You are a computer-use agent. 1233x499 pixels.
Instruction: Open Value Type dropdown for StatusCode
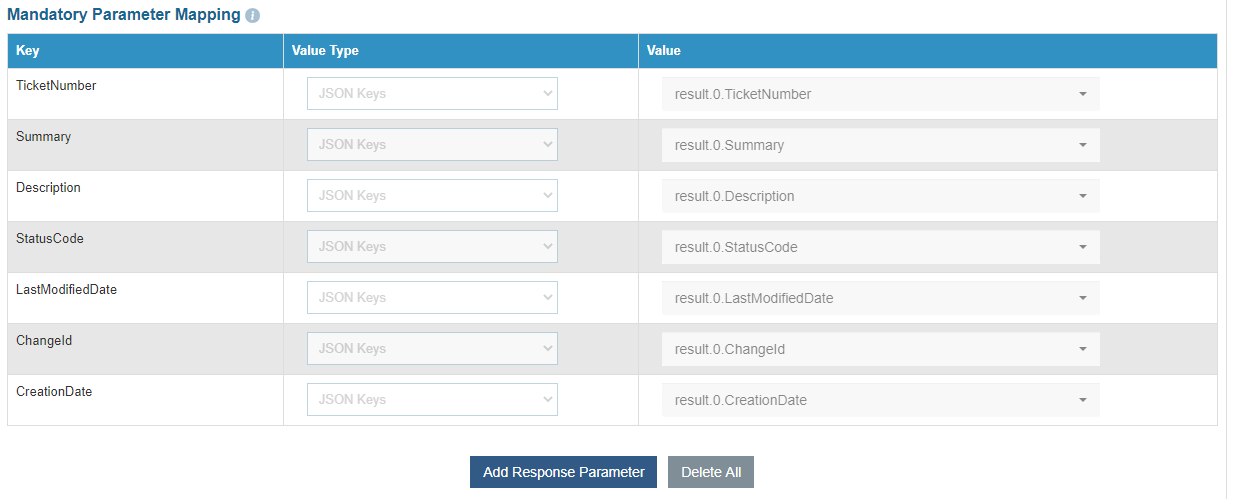(x=432, y=247)
